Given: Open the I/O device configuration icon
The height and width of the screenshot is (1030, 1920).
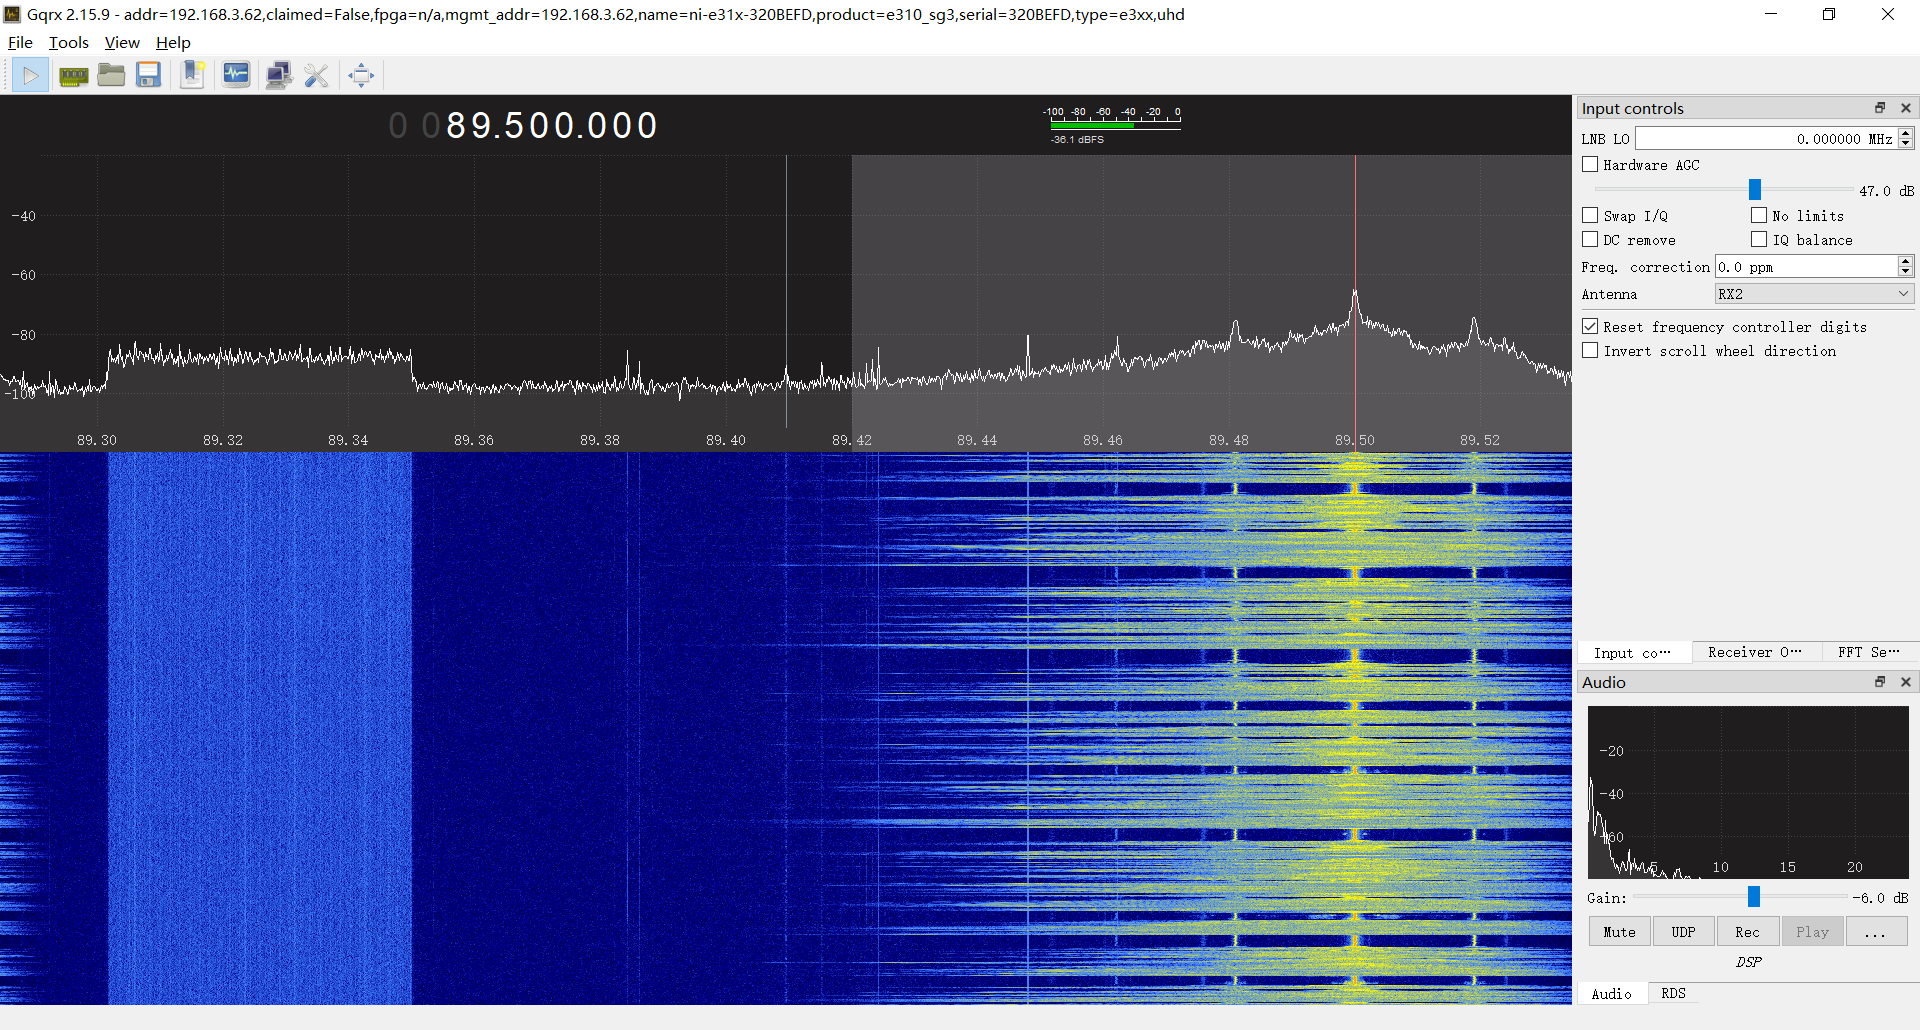Looking at the screenshot, I should pyautogui.click(x=73, y=75).
